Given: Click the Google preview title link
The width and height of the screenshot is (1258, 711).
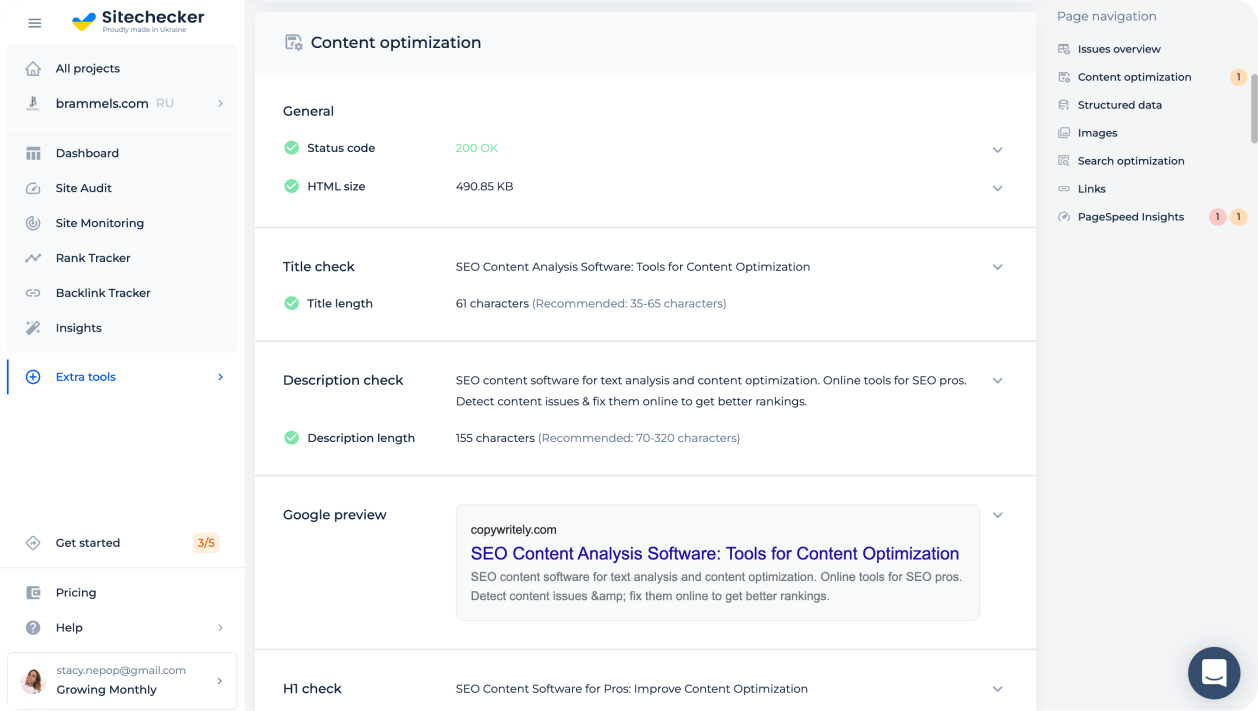Looking at the screenshot, I should (x=714, y=554).
